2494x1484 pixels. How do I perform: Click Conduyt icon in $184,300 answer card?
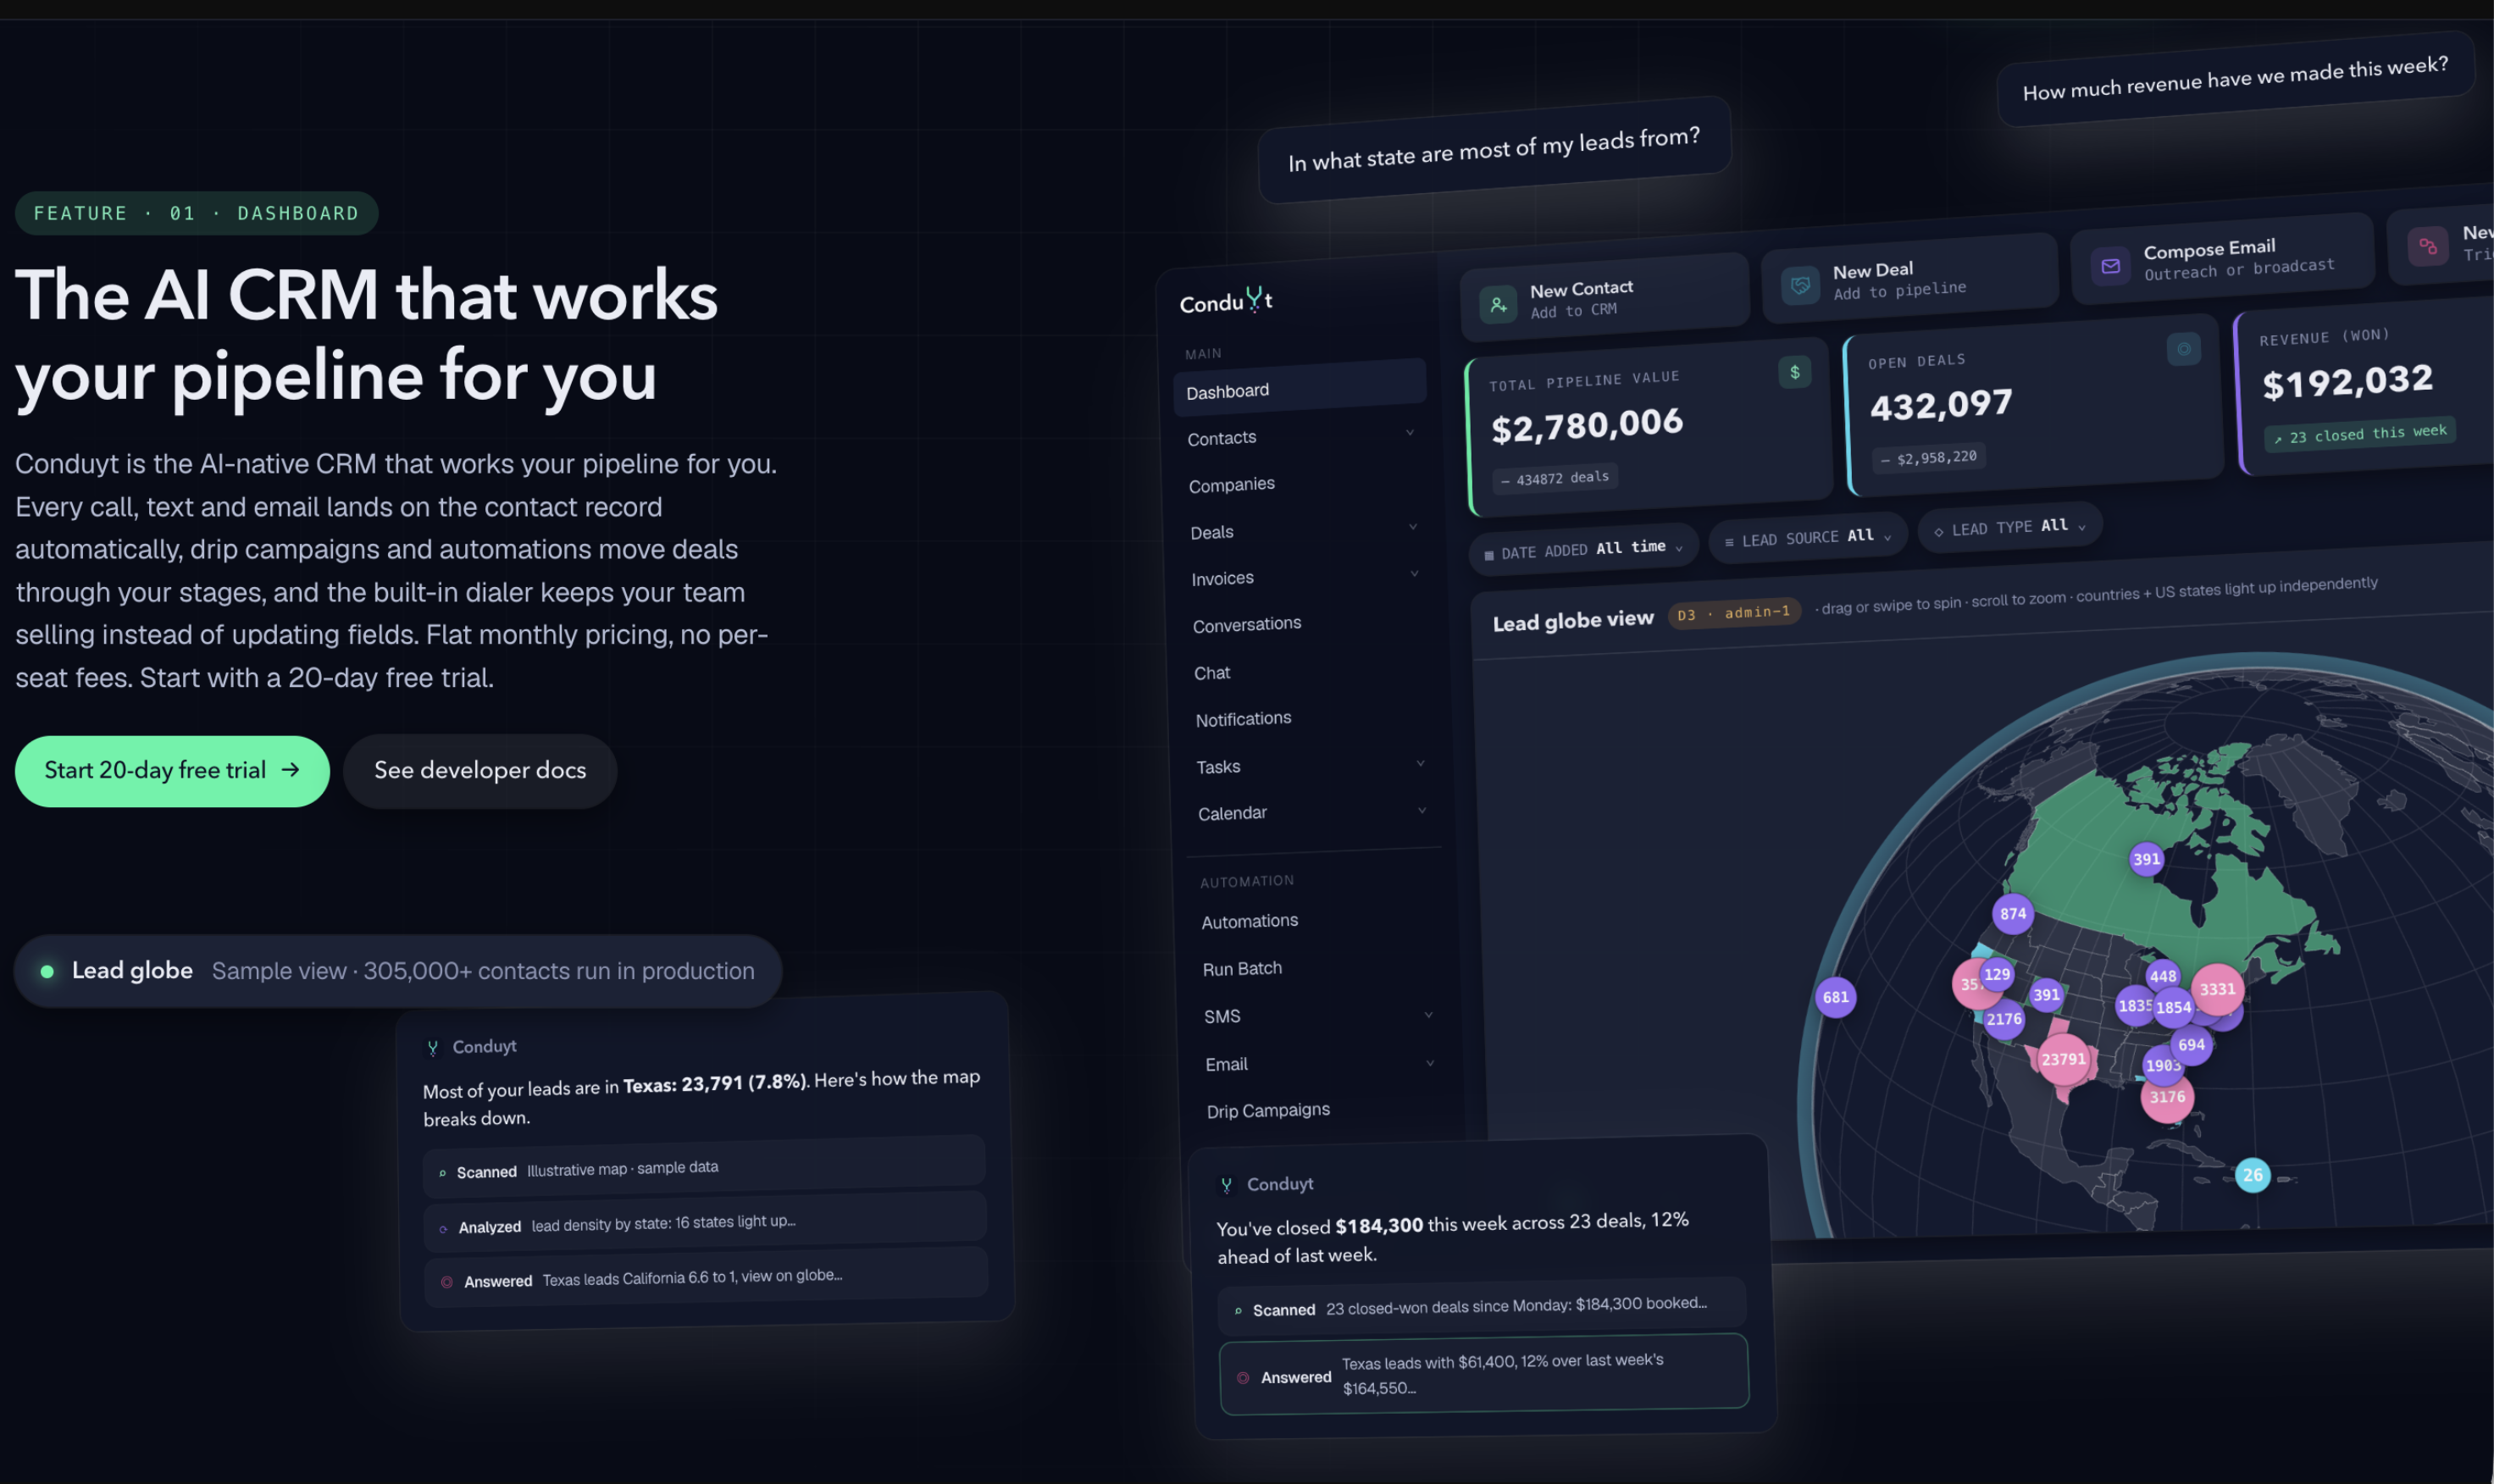pos(1226,1185)
